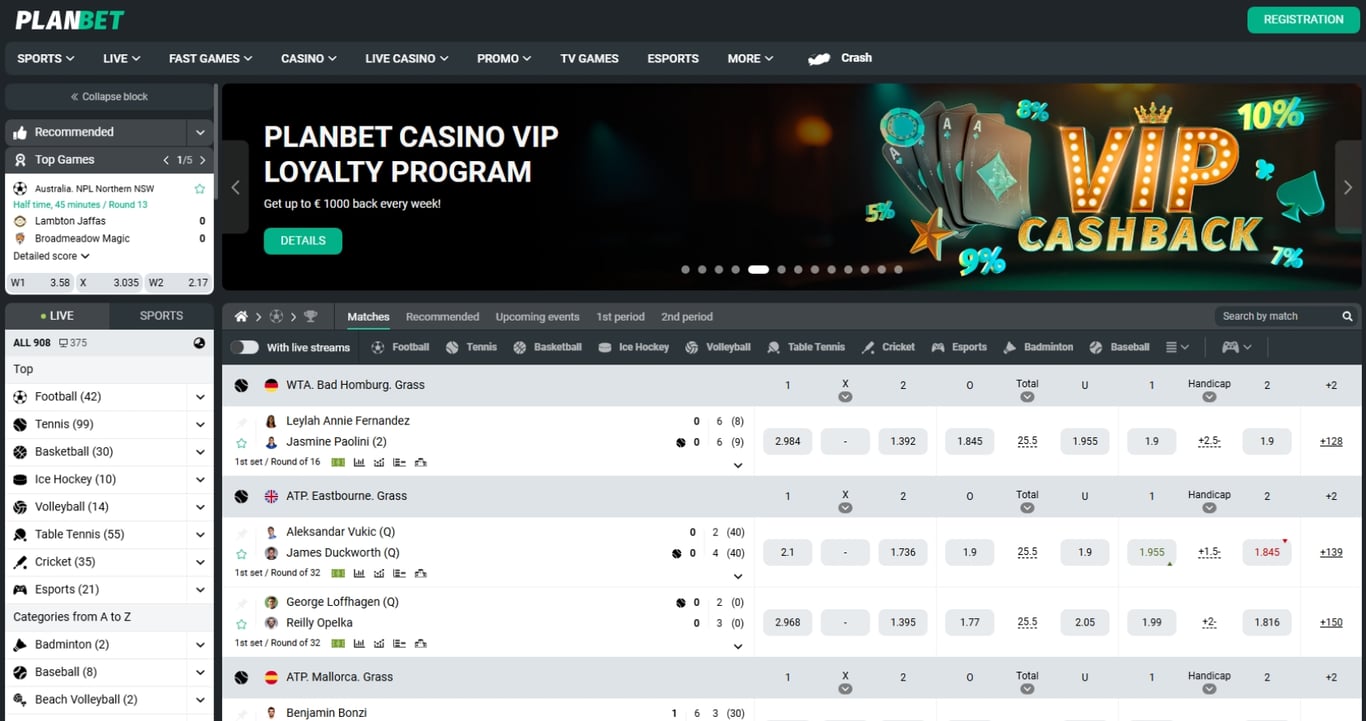Open the SPORTS dropdown in navigation bar
The height and width of the screenshot is (721, 1366).
pos(46,58)
